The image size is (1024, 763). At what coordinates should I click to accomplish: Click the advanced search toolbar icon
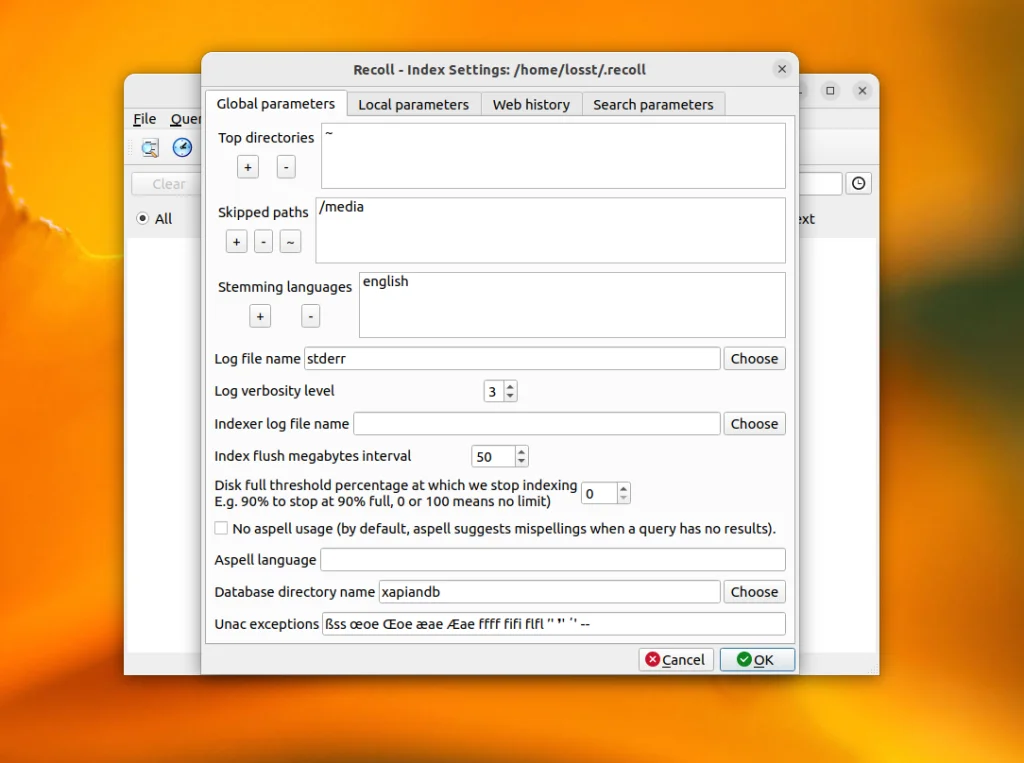(x=150, y=148)
